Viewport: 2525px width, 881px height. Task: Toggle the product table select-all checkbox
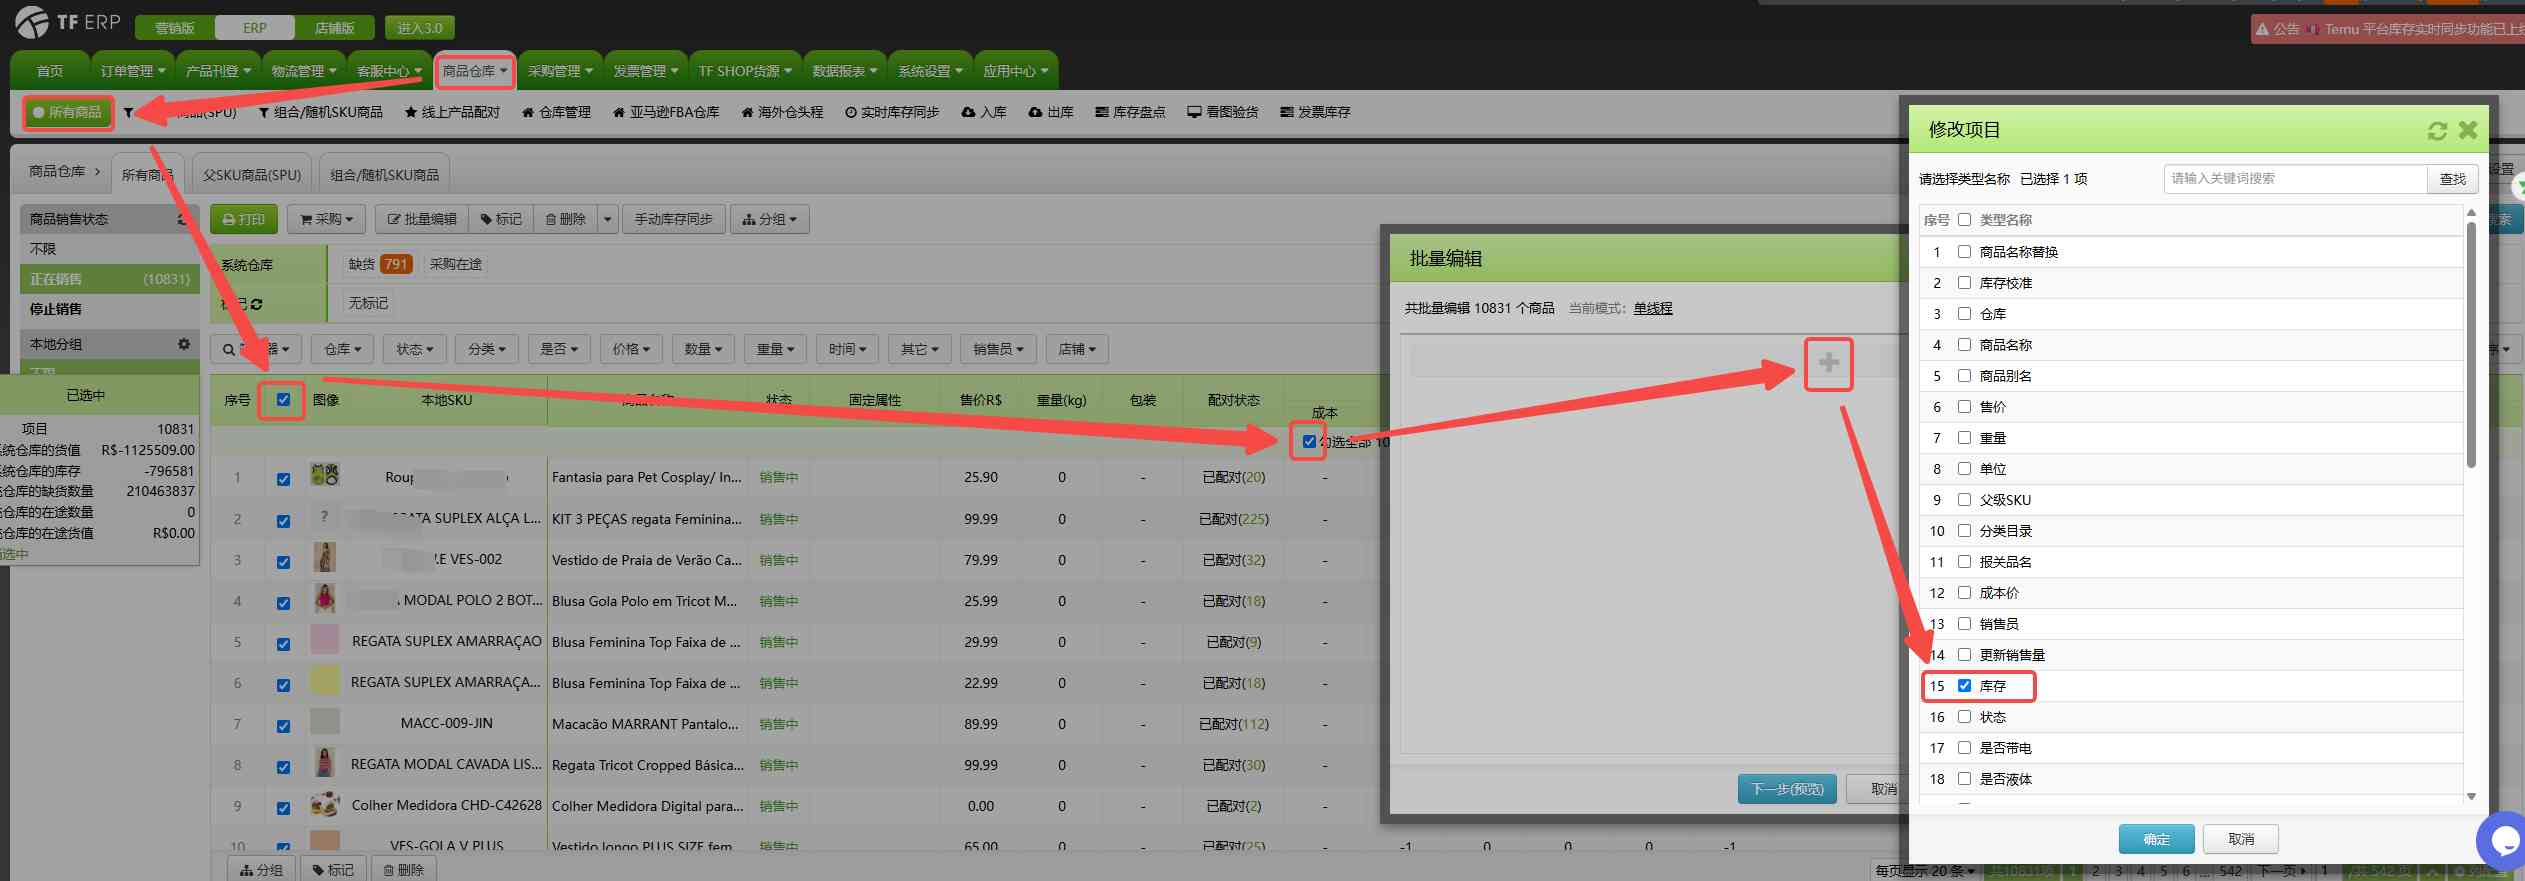point(283,400)
